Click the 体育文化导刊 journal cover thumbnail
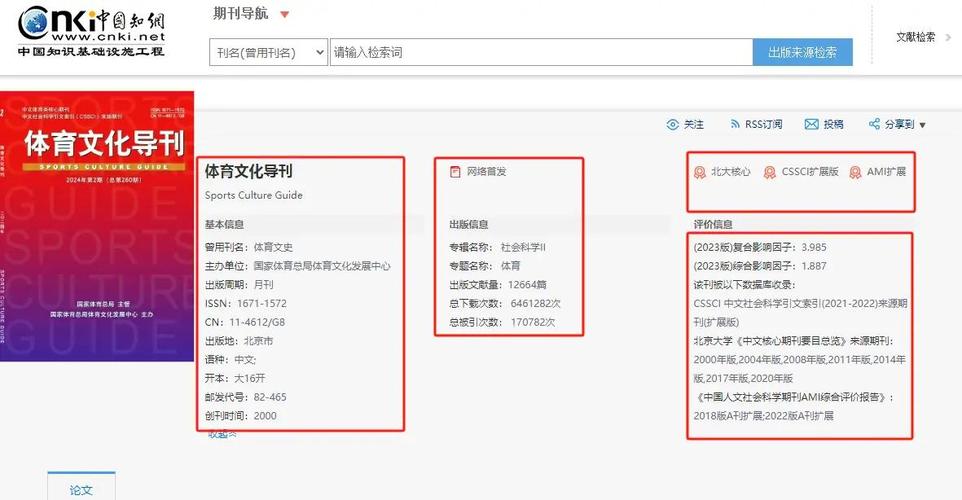962x500 pixels. pyautogui.click(x=97, y=226)
